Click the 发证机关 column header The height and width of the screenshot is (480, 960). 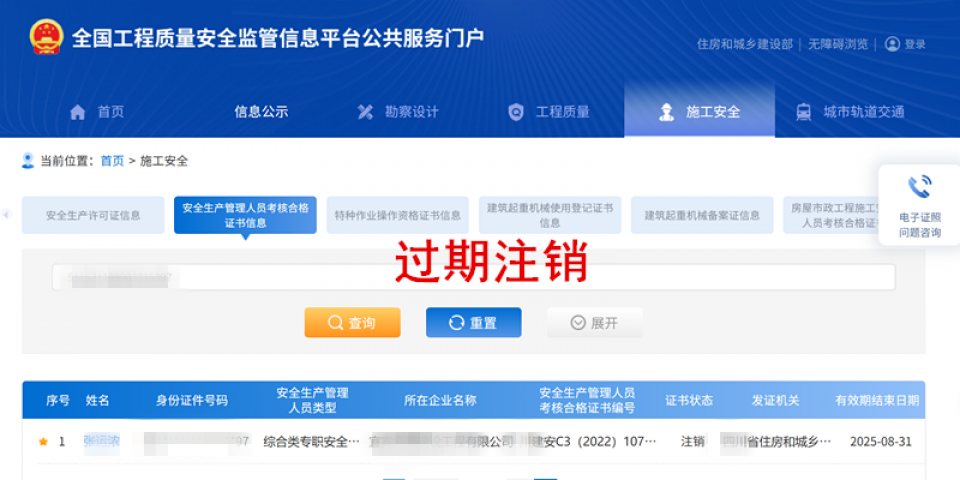(776, 400)
